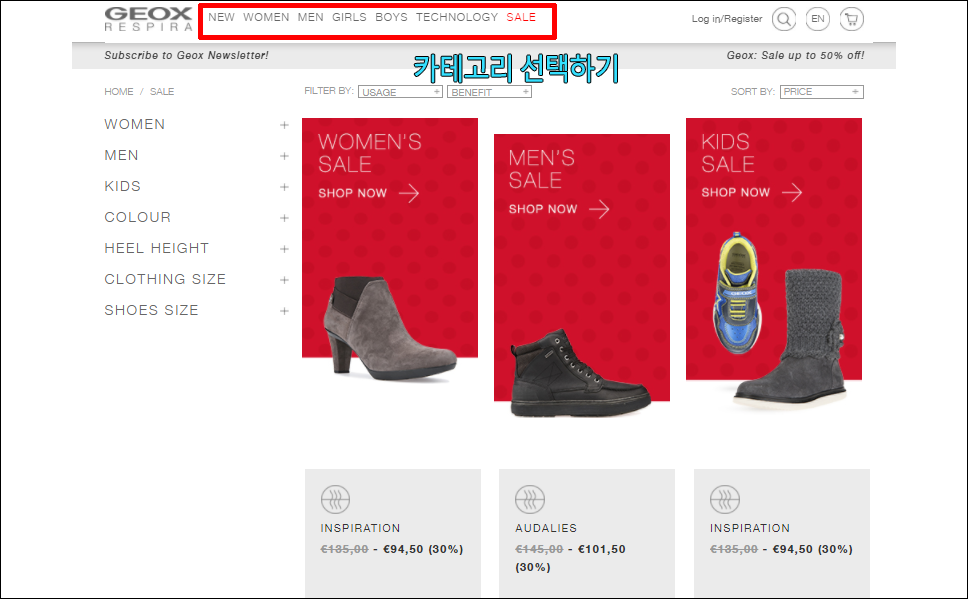Image resolution: width=968 pixels, height=599 pixels.
Task: Click the breathable icon on the first Inspiration card
Action: pos(335,499)
